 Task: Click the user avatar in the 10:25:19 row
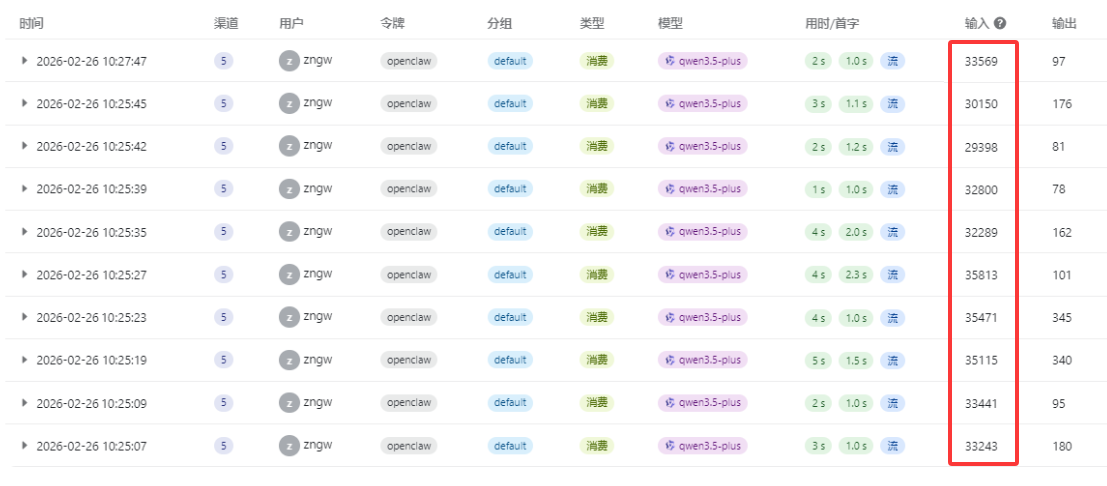(x=289, y=360)
